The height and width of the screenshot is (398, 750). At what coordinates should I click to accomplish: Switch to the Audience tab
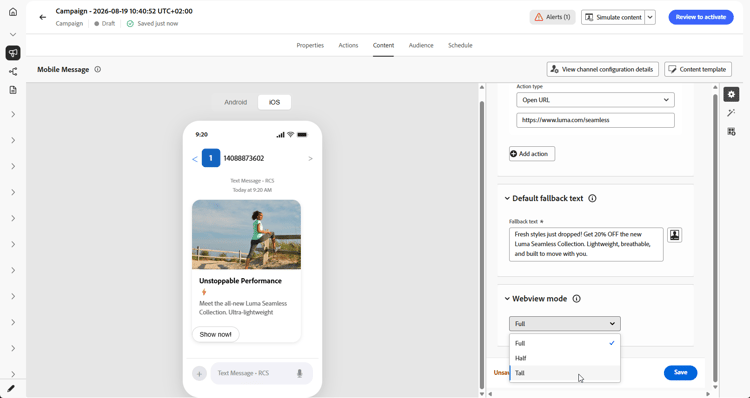coord(421,45)
